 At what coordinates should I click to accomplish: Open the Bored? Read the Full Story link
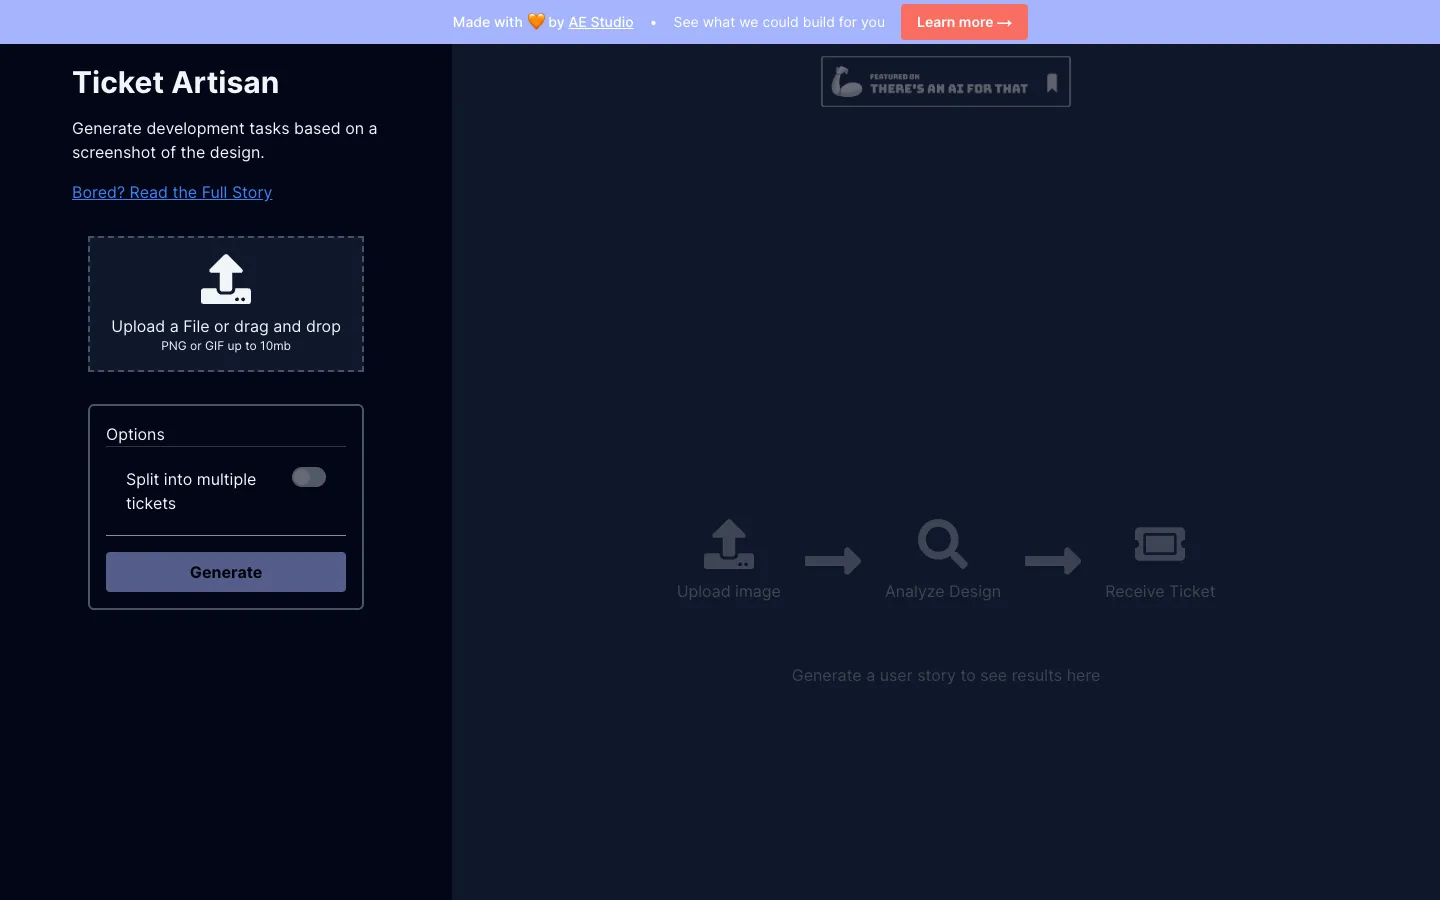[172, 192]
